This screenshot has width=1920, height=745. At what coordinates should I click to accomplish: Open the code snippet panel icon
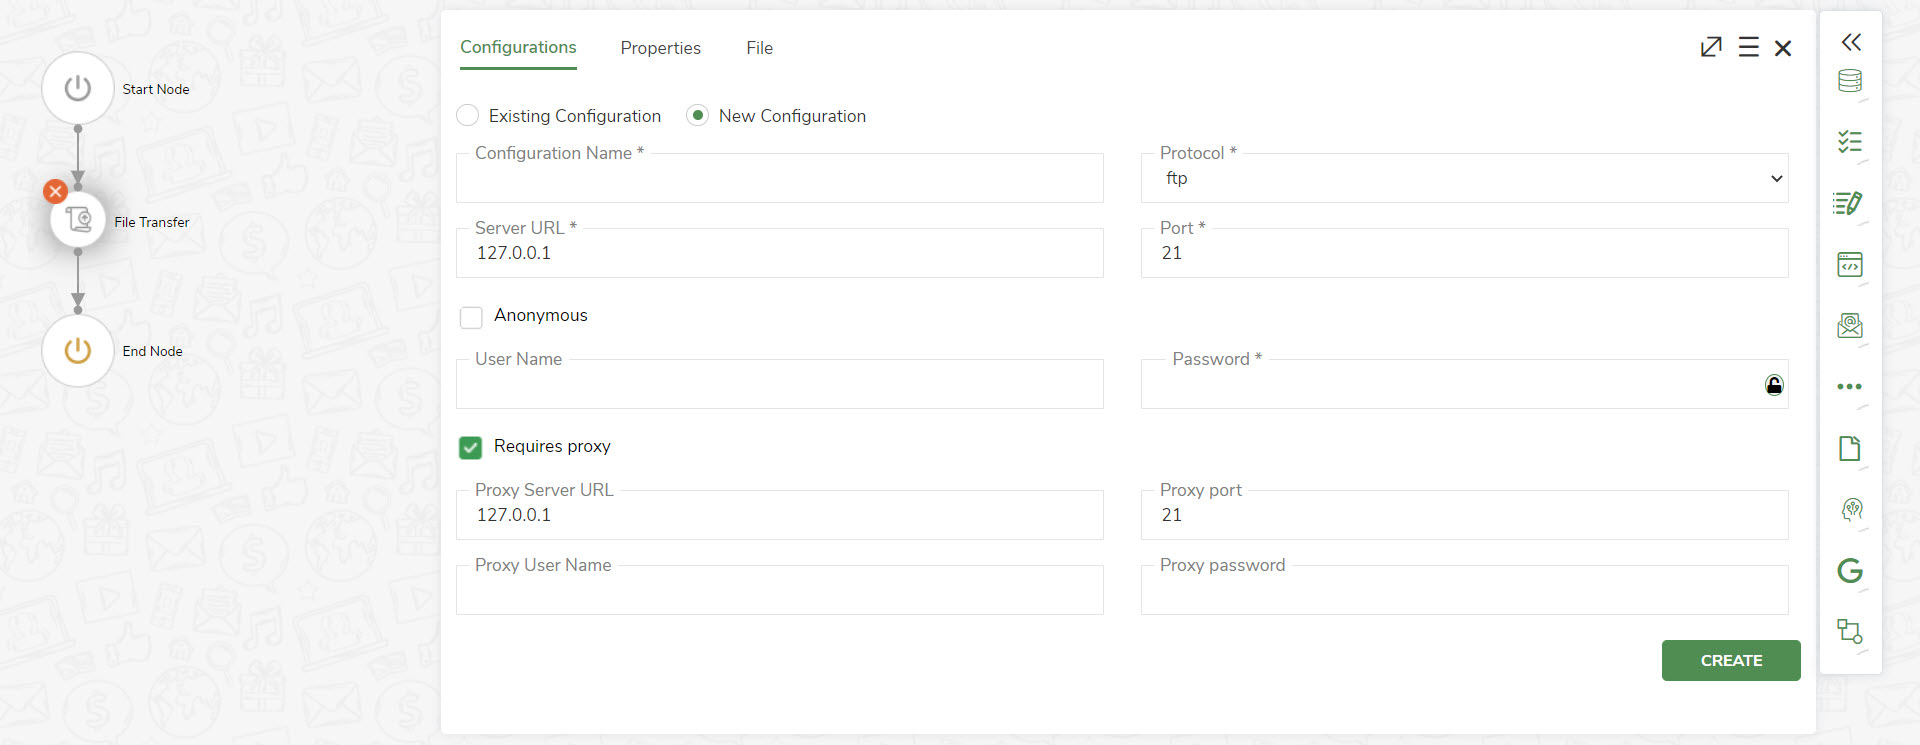pyautogui.click(x=1851, y=265)
